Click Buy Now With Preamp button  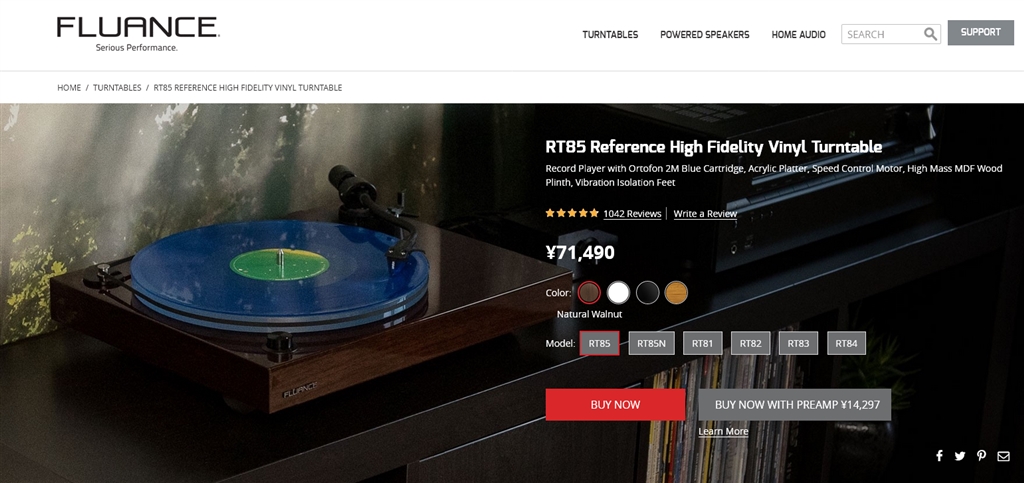(795, 405)
